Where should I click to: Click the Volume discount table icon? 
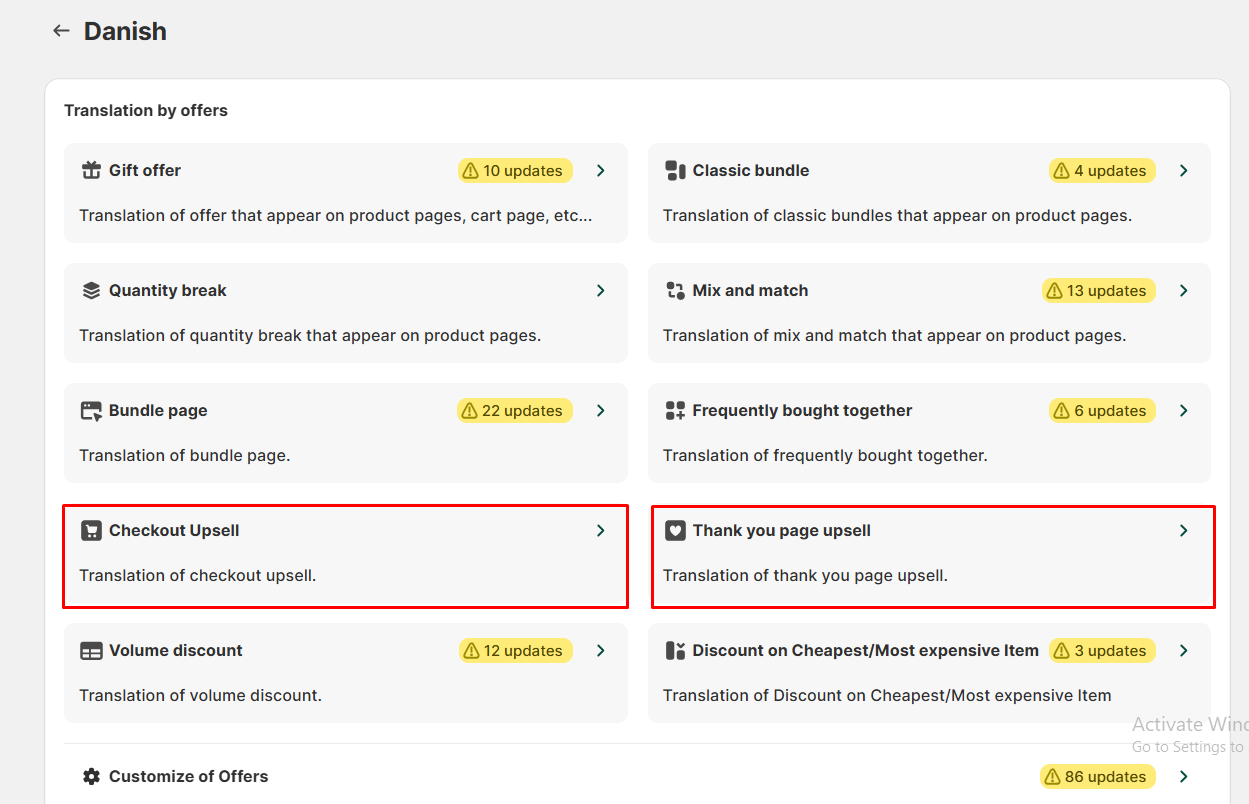pos(90,650)
